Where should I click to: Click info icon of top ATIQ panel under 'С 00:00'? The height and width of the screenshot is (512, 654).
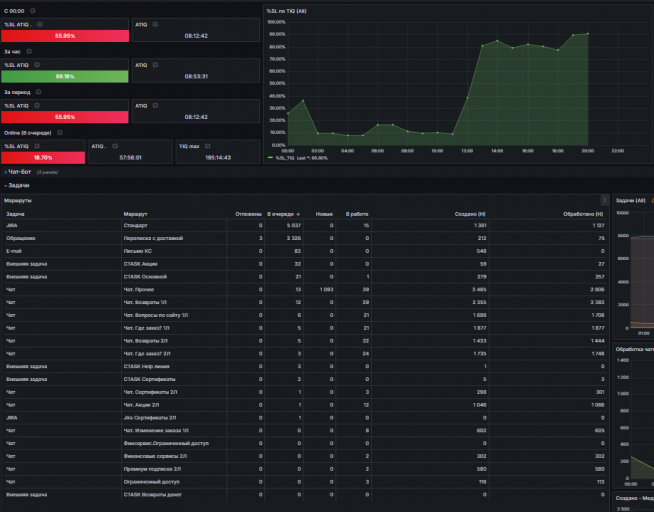coord(155,24)
